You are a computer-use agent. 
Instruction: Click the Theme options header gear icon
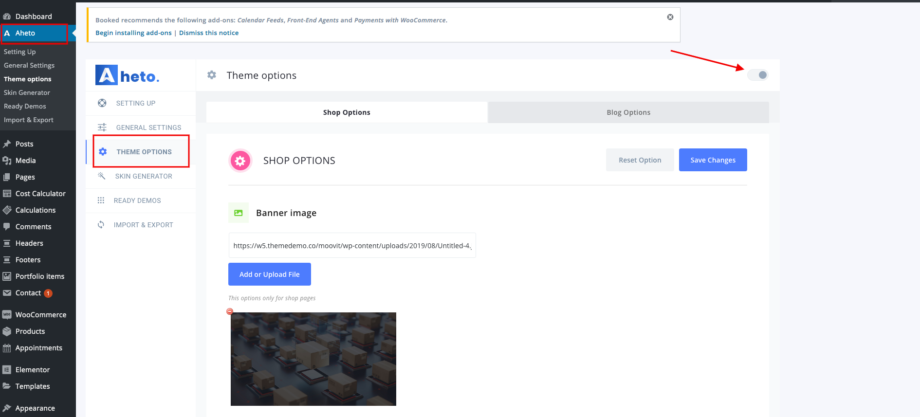[212, 75]
